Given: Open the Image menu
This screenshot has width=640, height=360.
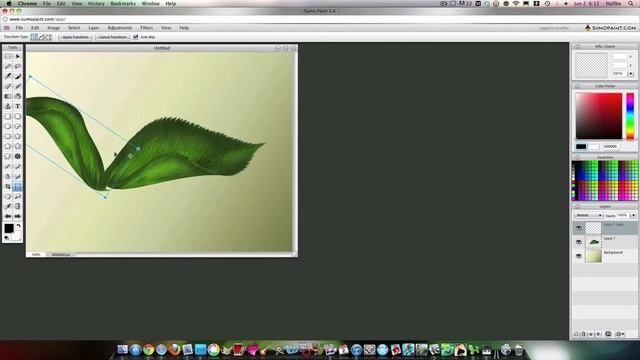Looking at the screenshot, I should click(x=53, y=28).
